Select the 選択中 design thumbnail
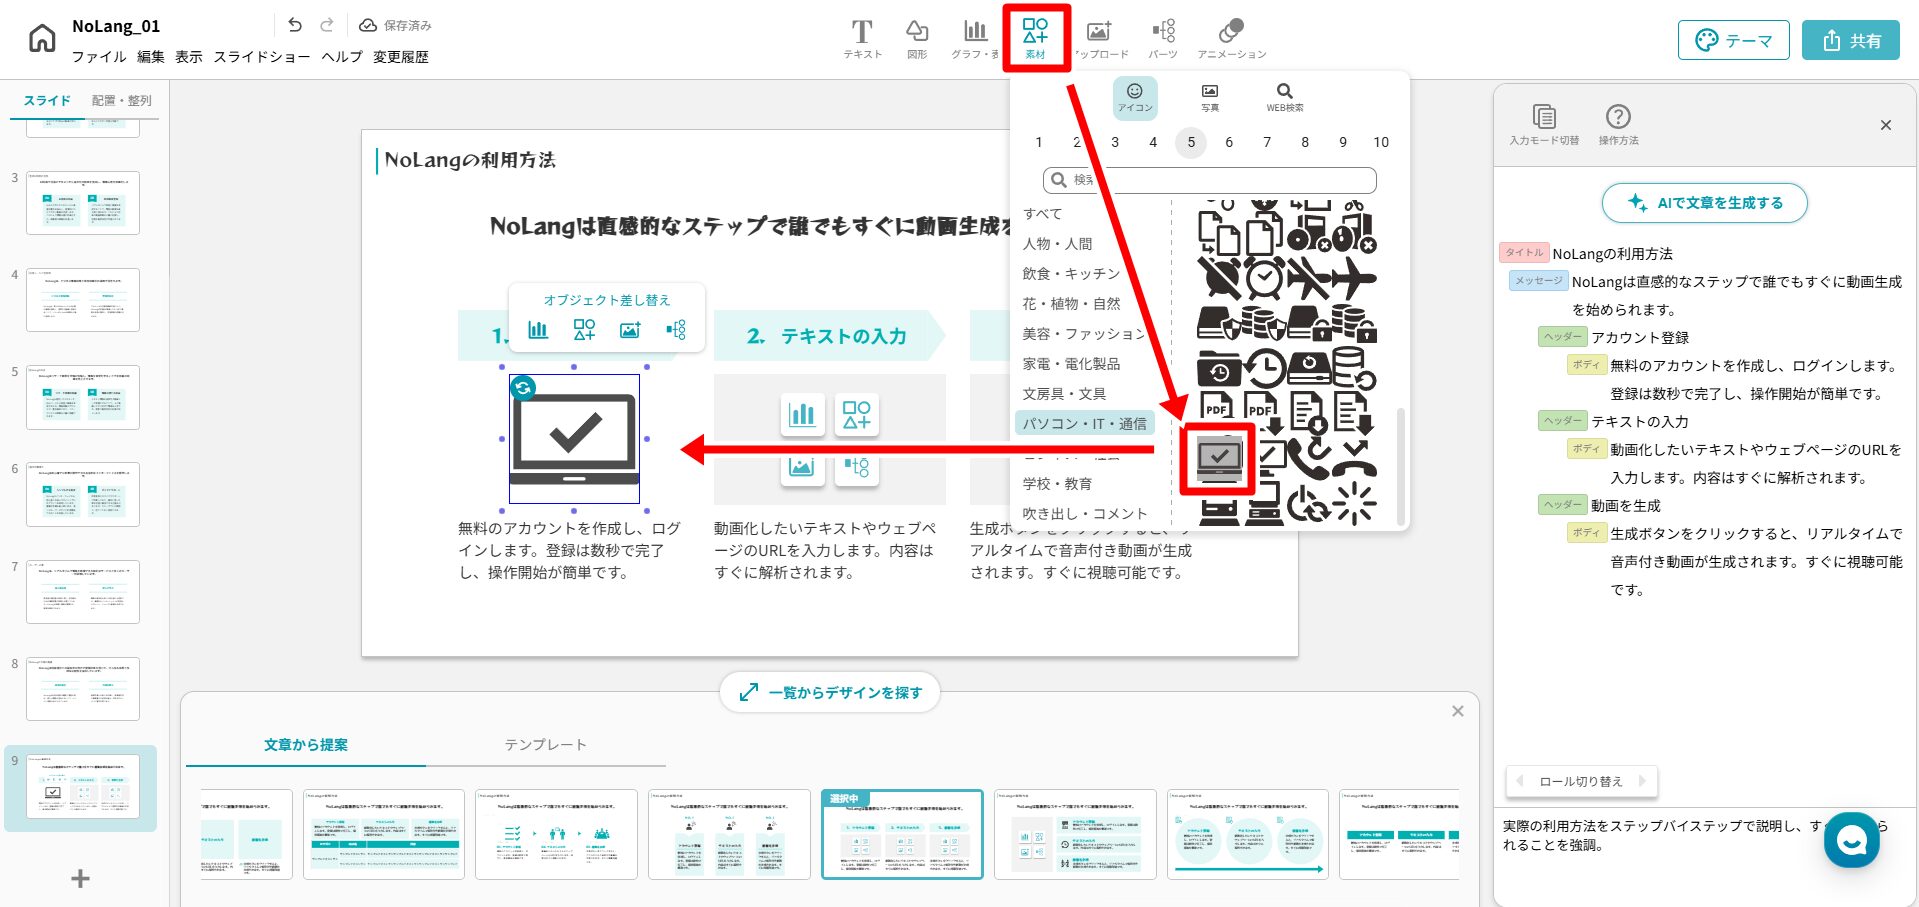Image resolution: width=1919 pixels, height=907 pixels. 902,835
